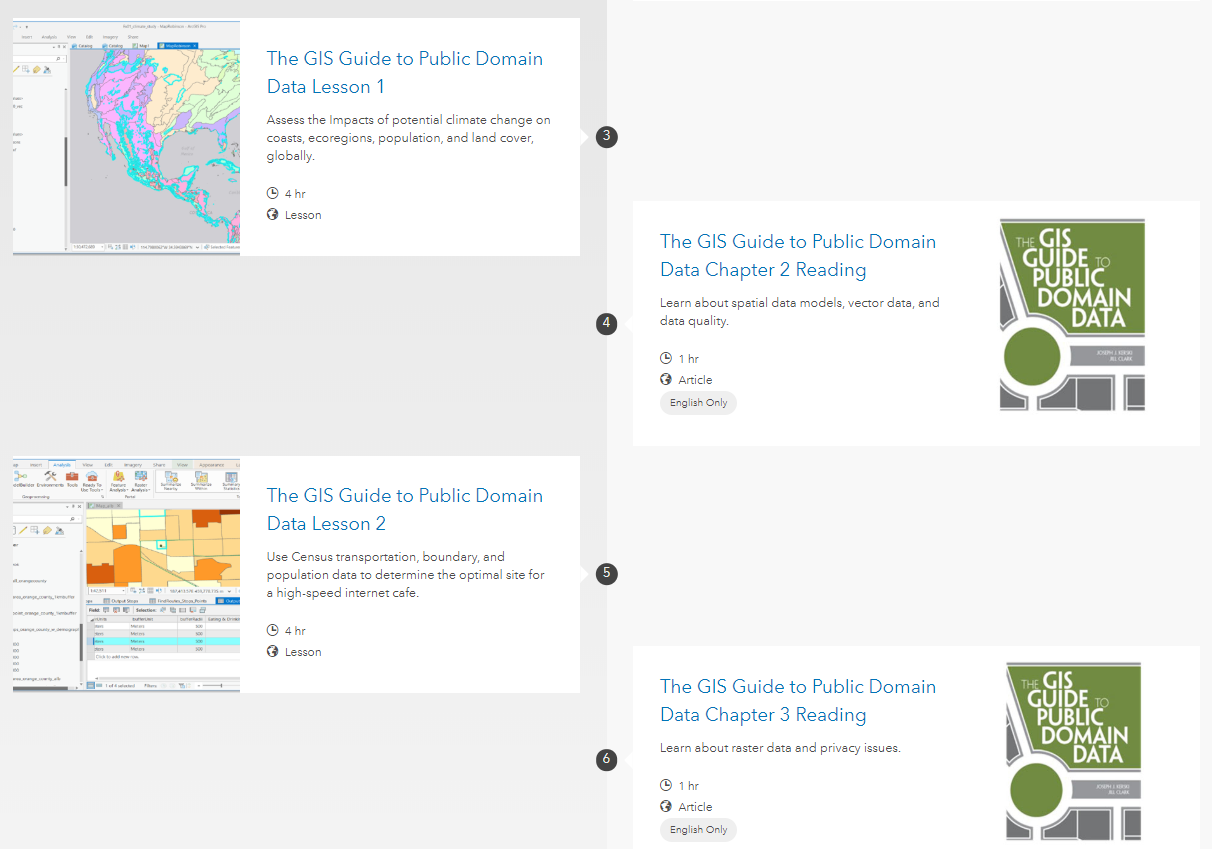
Task: Select step 3 marker on the timeline
Action: 606,137
